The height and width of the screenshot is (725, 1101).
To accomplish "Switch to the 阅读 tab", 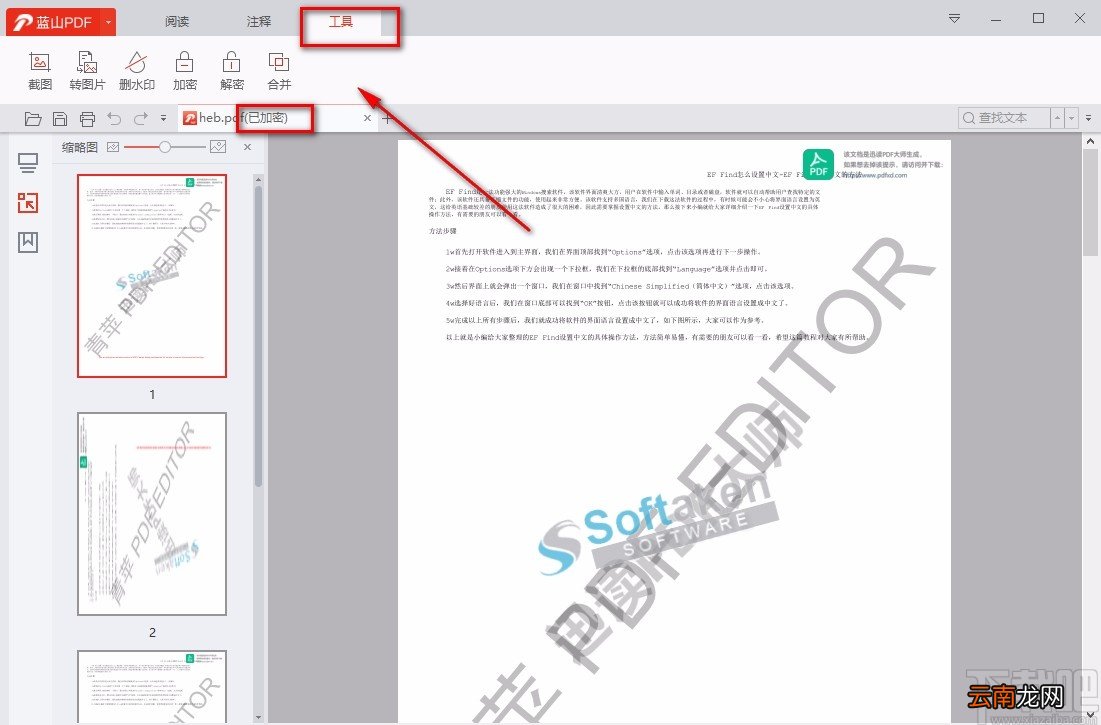I will (177, 22).
